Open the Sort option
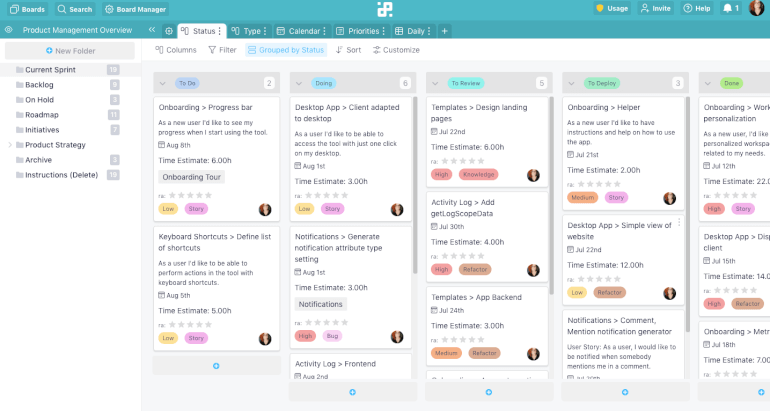The width and height of the screenshot is (770, 411). click(x=348, y=50)
